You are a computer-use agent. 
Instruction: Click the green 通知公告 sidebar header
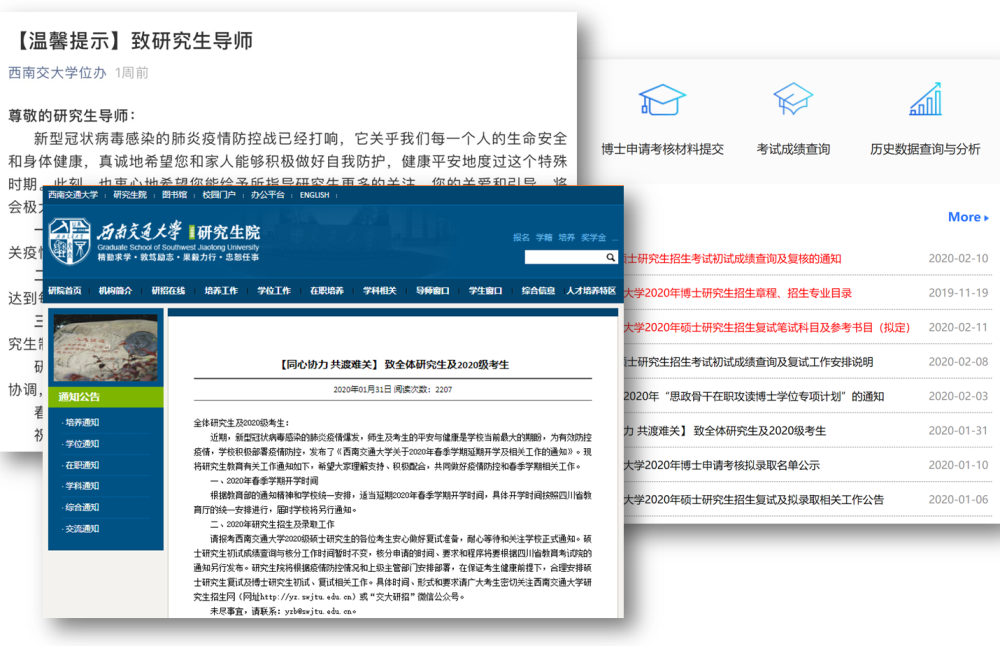[x=105, y=397]
